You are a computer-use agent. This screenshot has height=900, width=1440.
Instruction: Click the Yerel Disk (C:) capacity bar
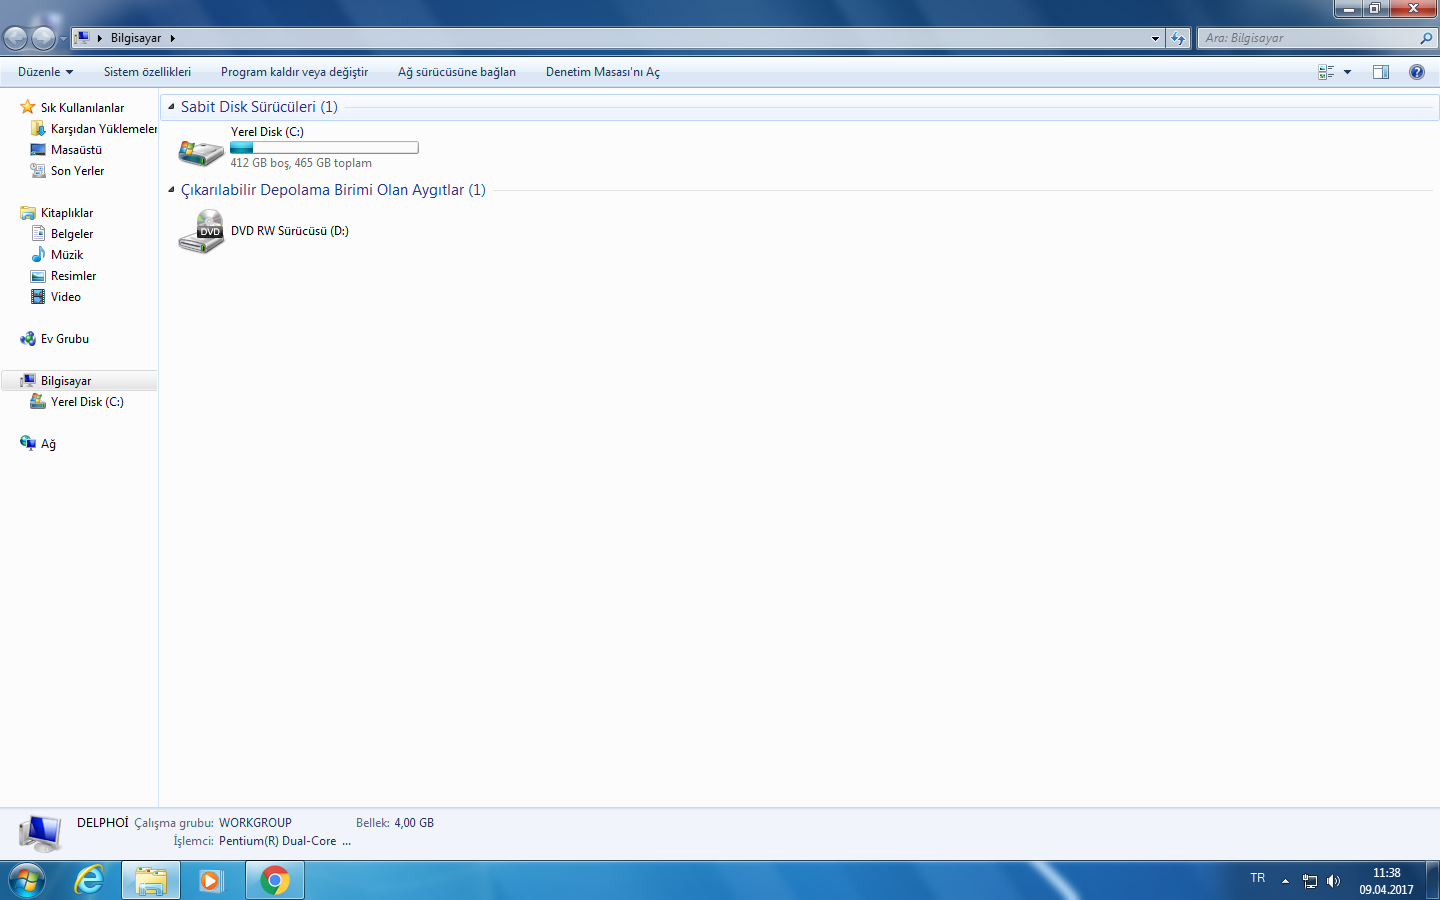[x=324, y=147]
